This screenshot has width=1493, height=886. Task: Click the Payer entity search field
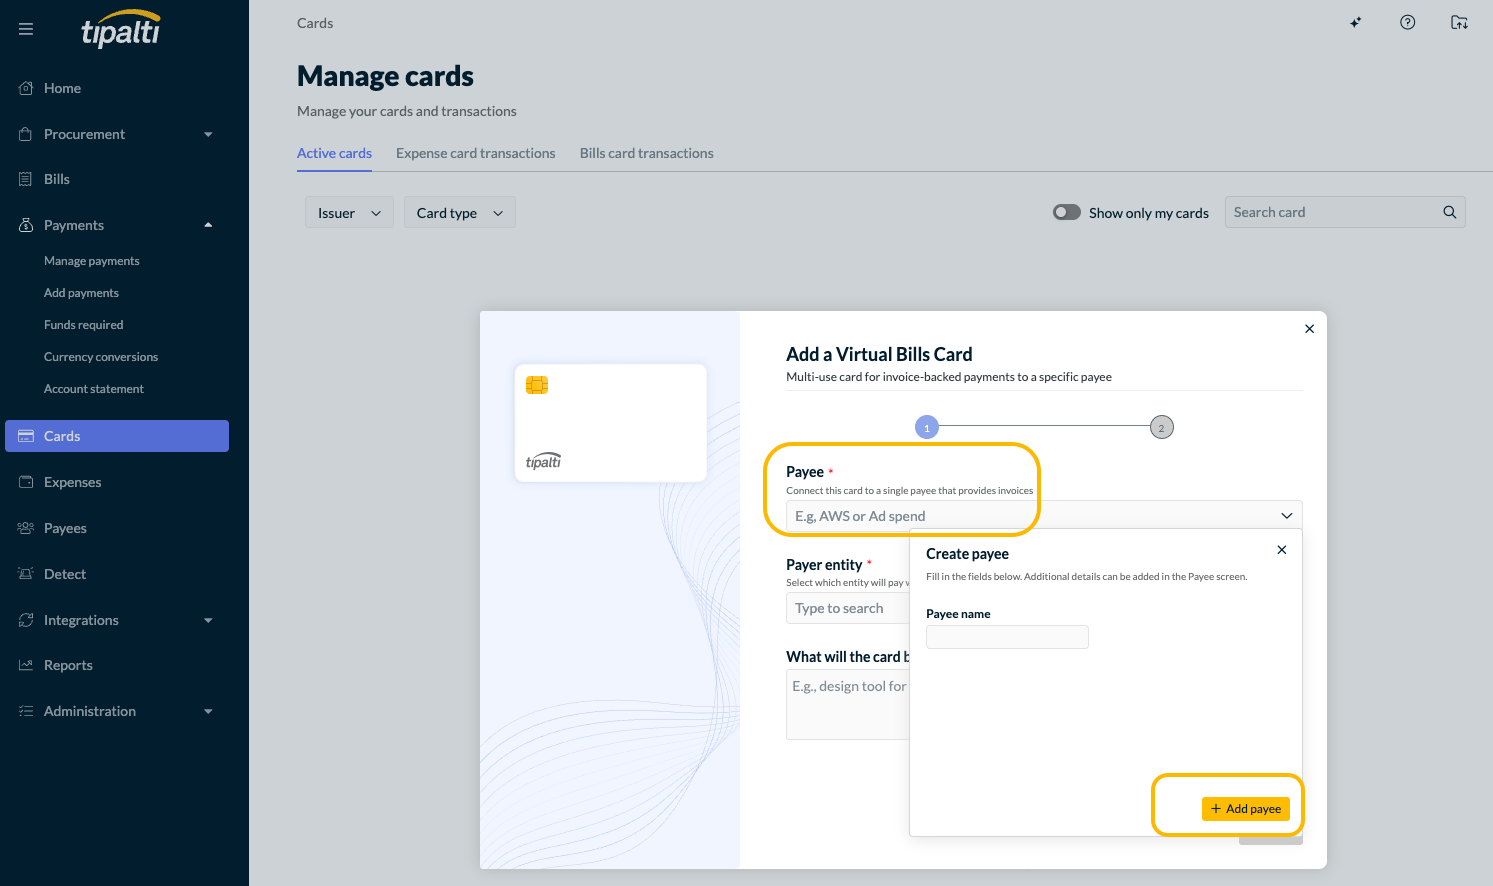(848, 608)
